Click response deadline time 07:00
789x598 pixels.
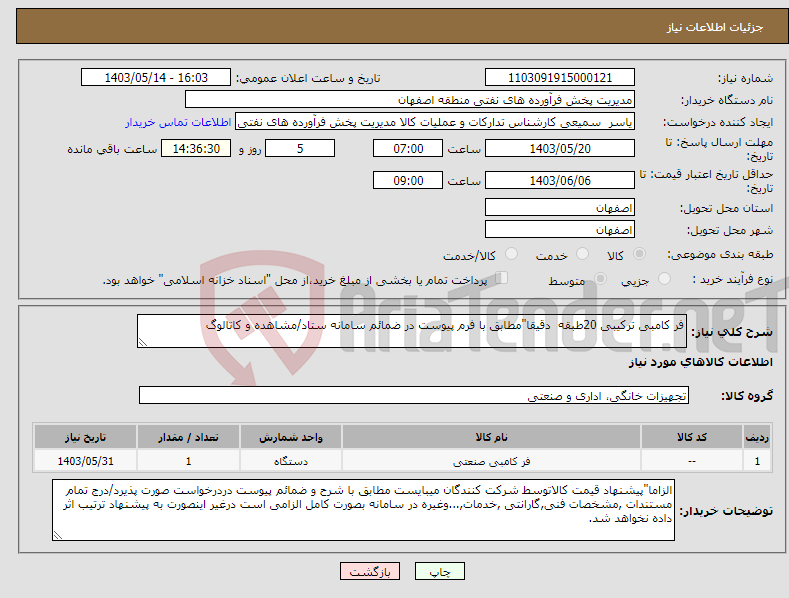pyautogui.click(x=408, y=148)
